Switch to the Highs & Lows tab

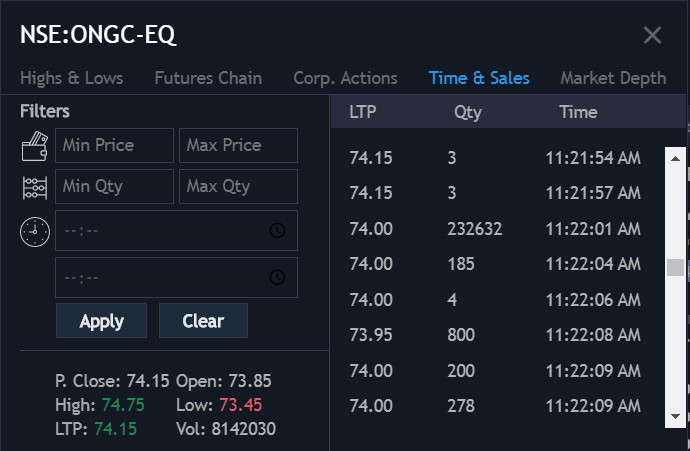pos(71,78)
